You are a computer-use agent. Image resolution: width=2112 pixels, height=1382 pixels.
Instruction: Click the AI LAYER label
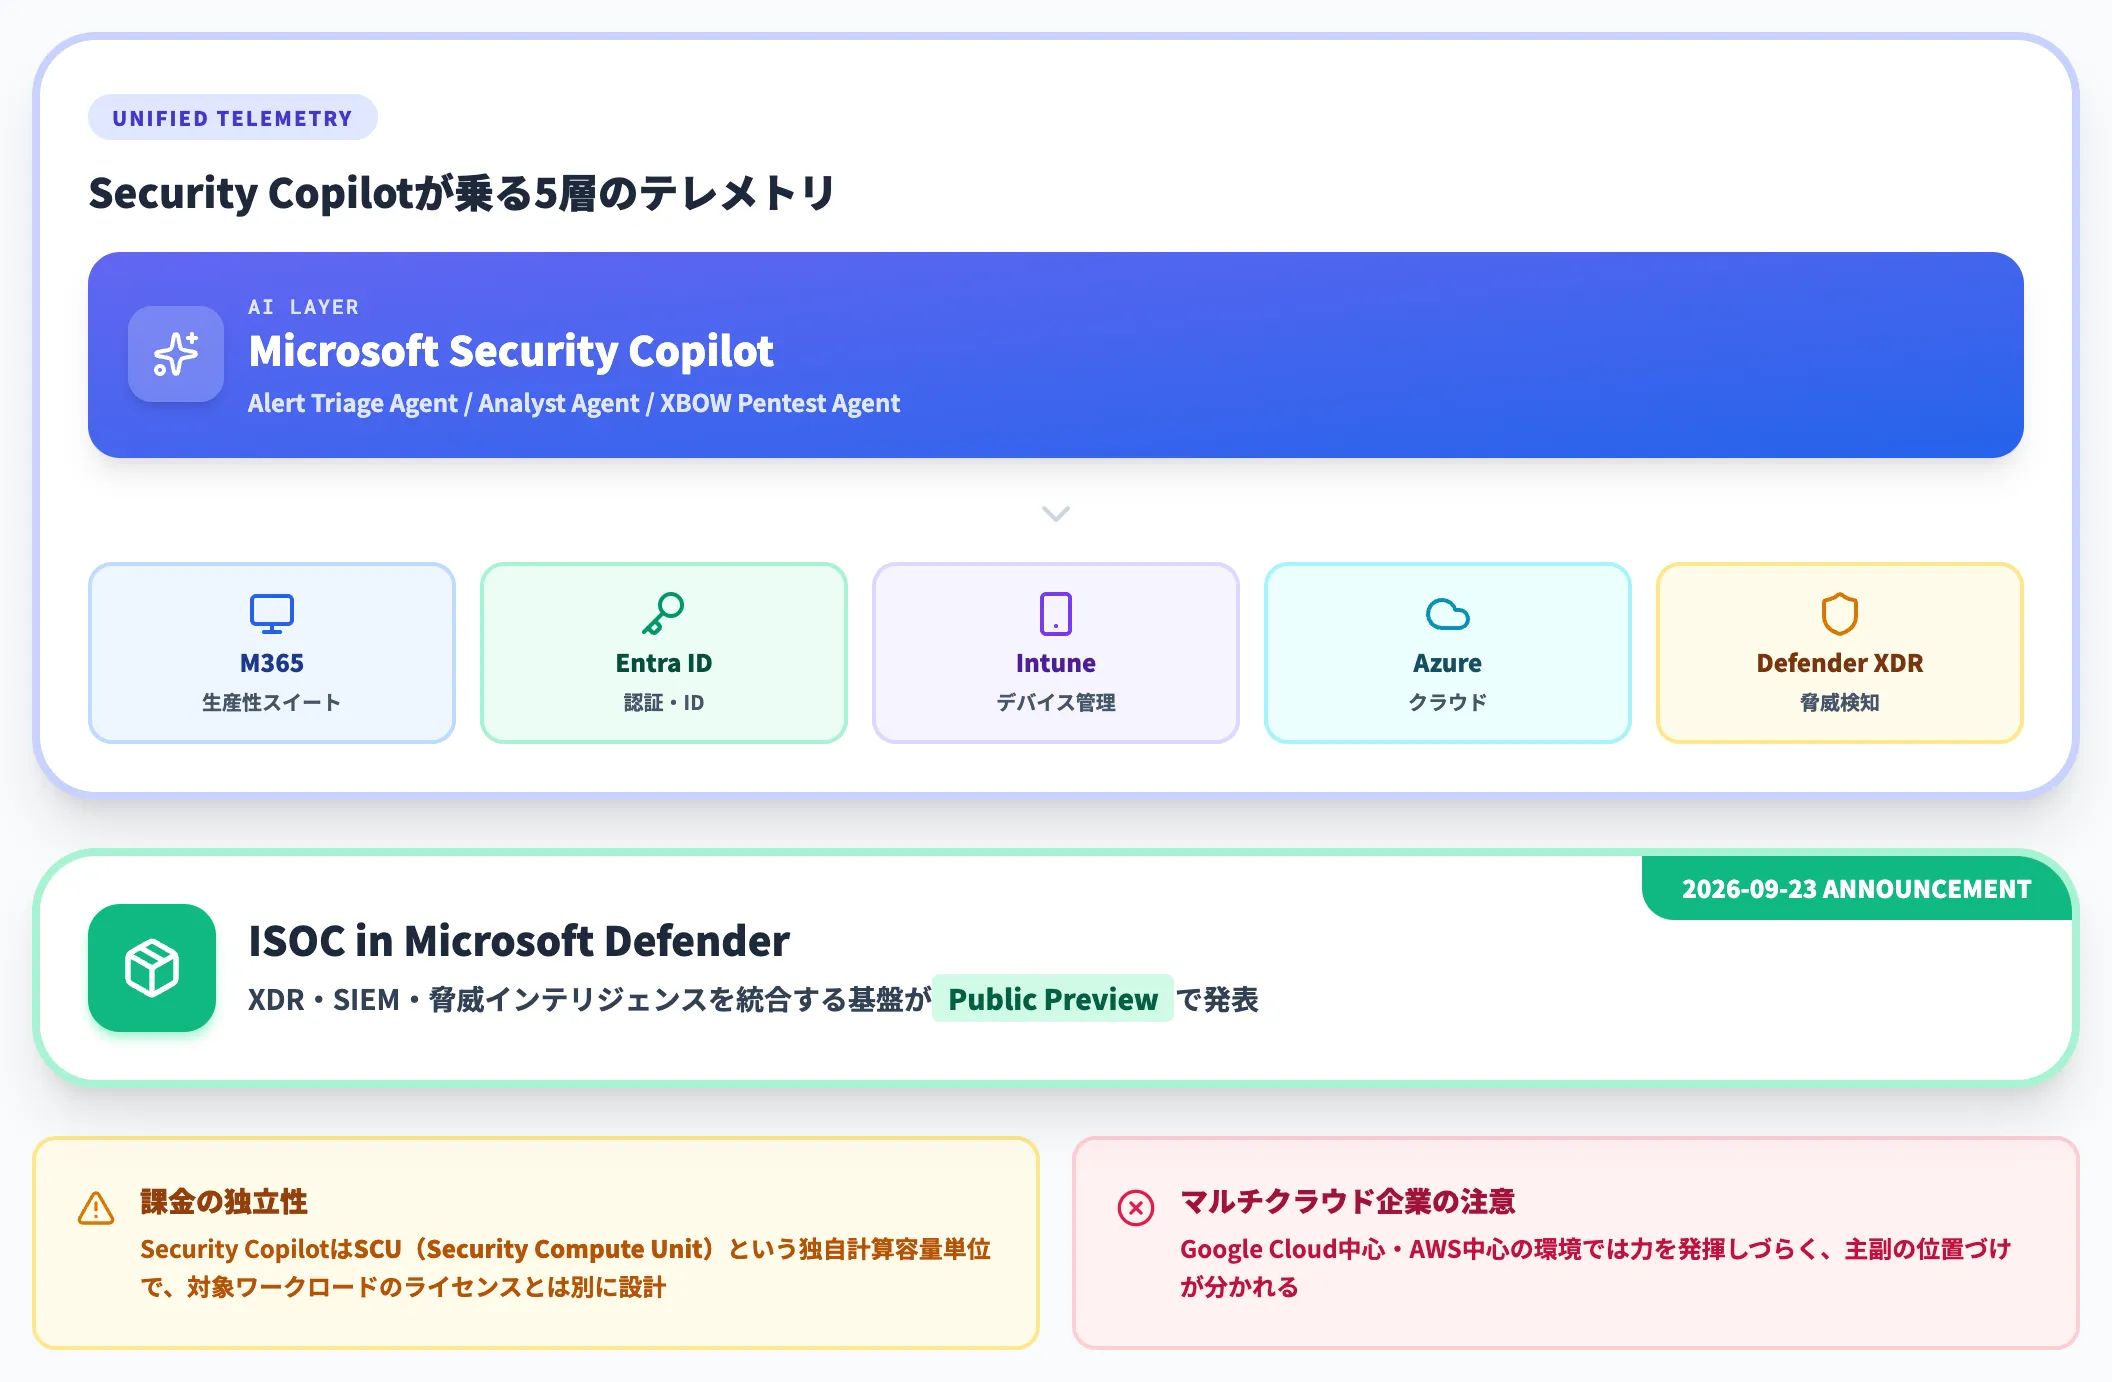pyautogui.click(x=304, y=307)
